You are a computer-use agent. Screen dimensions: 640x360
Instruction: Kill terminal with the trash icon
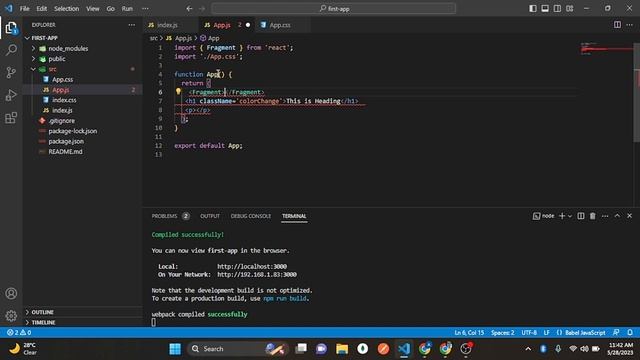593,216
